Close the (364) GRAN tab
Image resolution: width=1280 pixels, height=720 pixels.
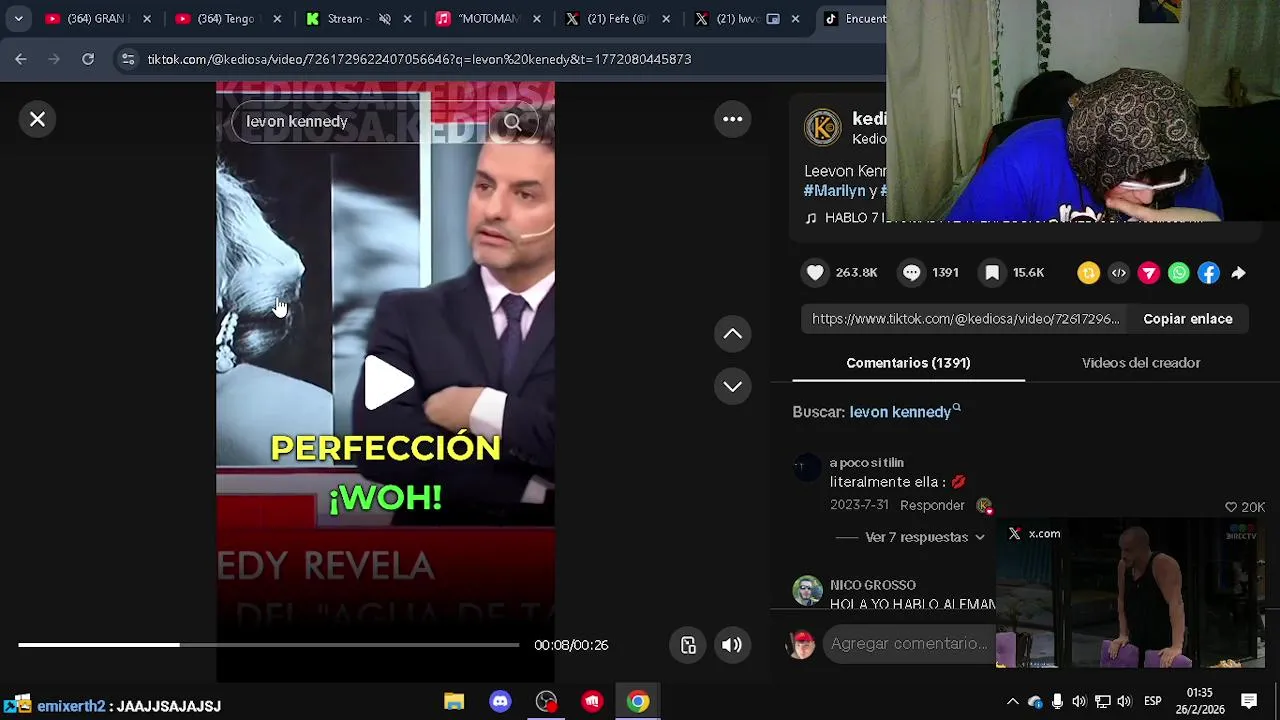[147, 18]
